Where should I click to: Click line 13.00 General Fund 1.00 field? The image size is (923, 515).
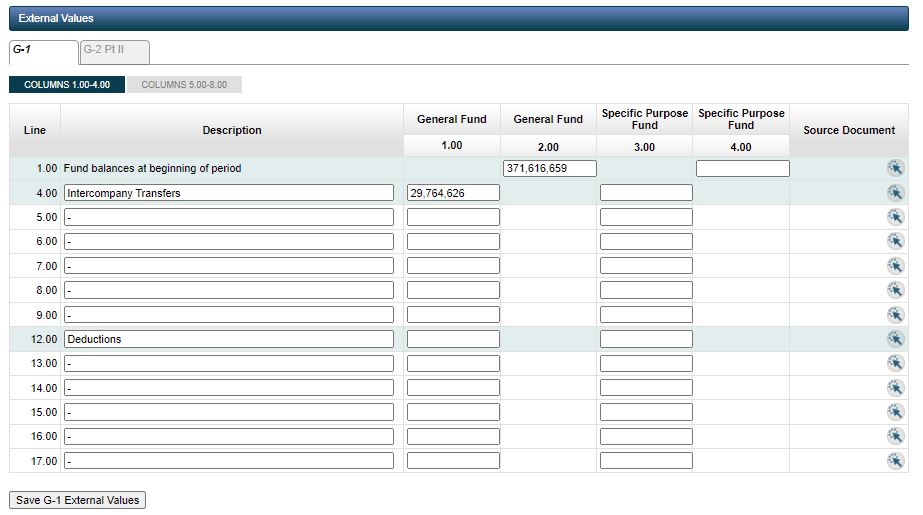click(x=453, y=363)
